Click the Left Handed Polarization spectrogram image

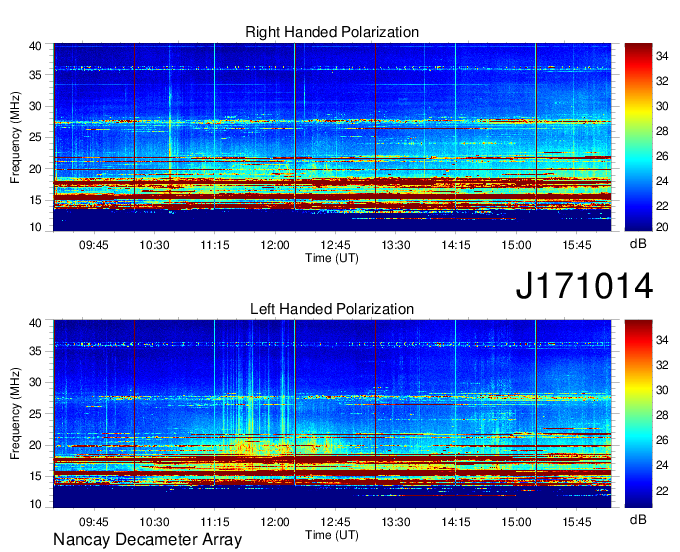pos(332,414)
